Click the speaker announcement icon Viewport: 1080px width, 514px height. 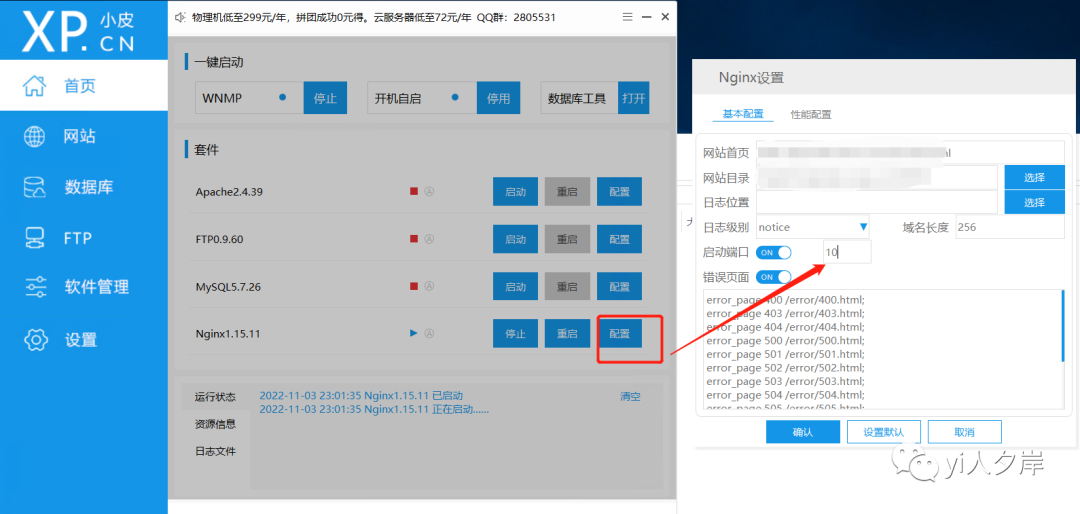coord(180,17)
